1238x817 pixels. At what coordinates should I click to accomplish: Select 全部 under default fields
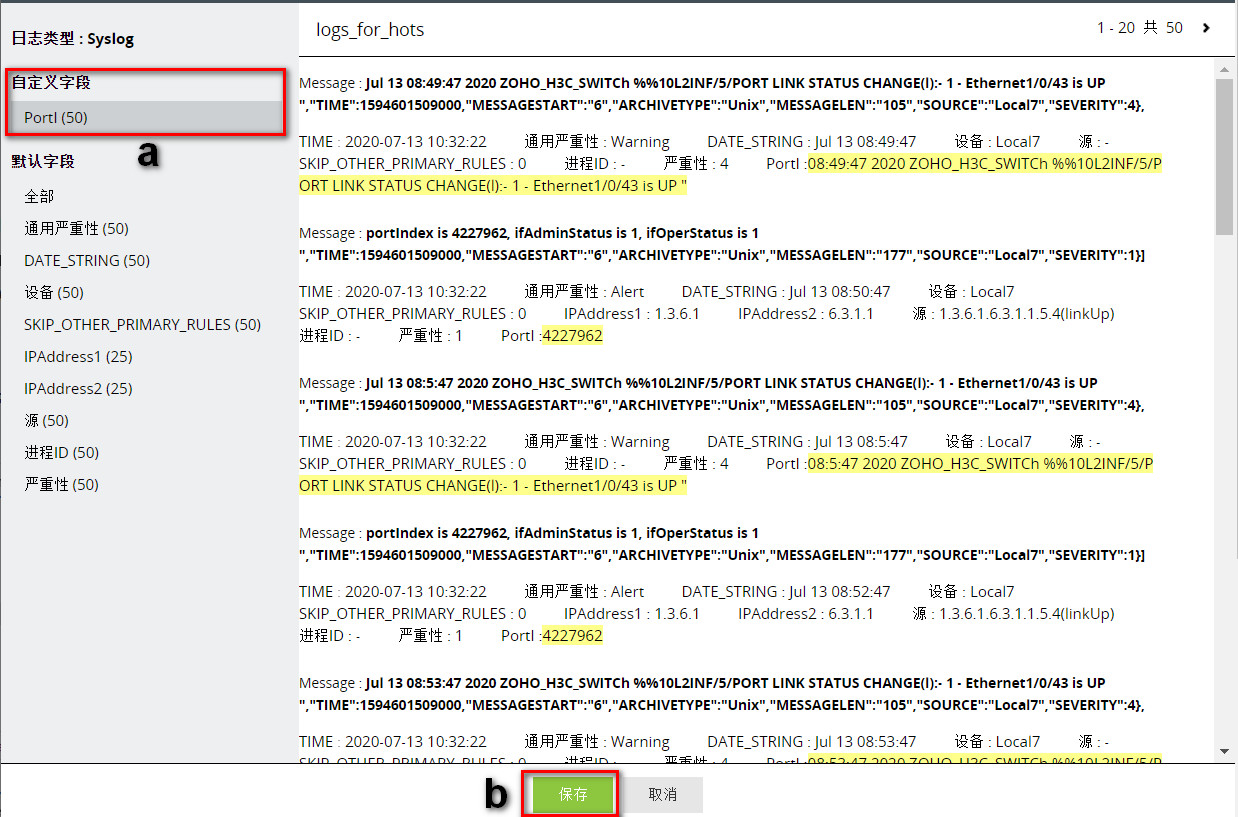click(39, 197)
